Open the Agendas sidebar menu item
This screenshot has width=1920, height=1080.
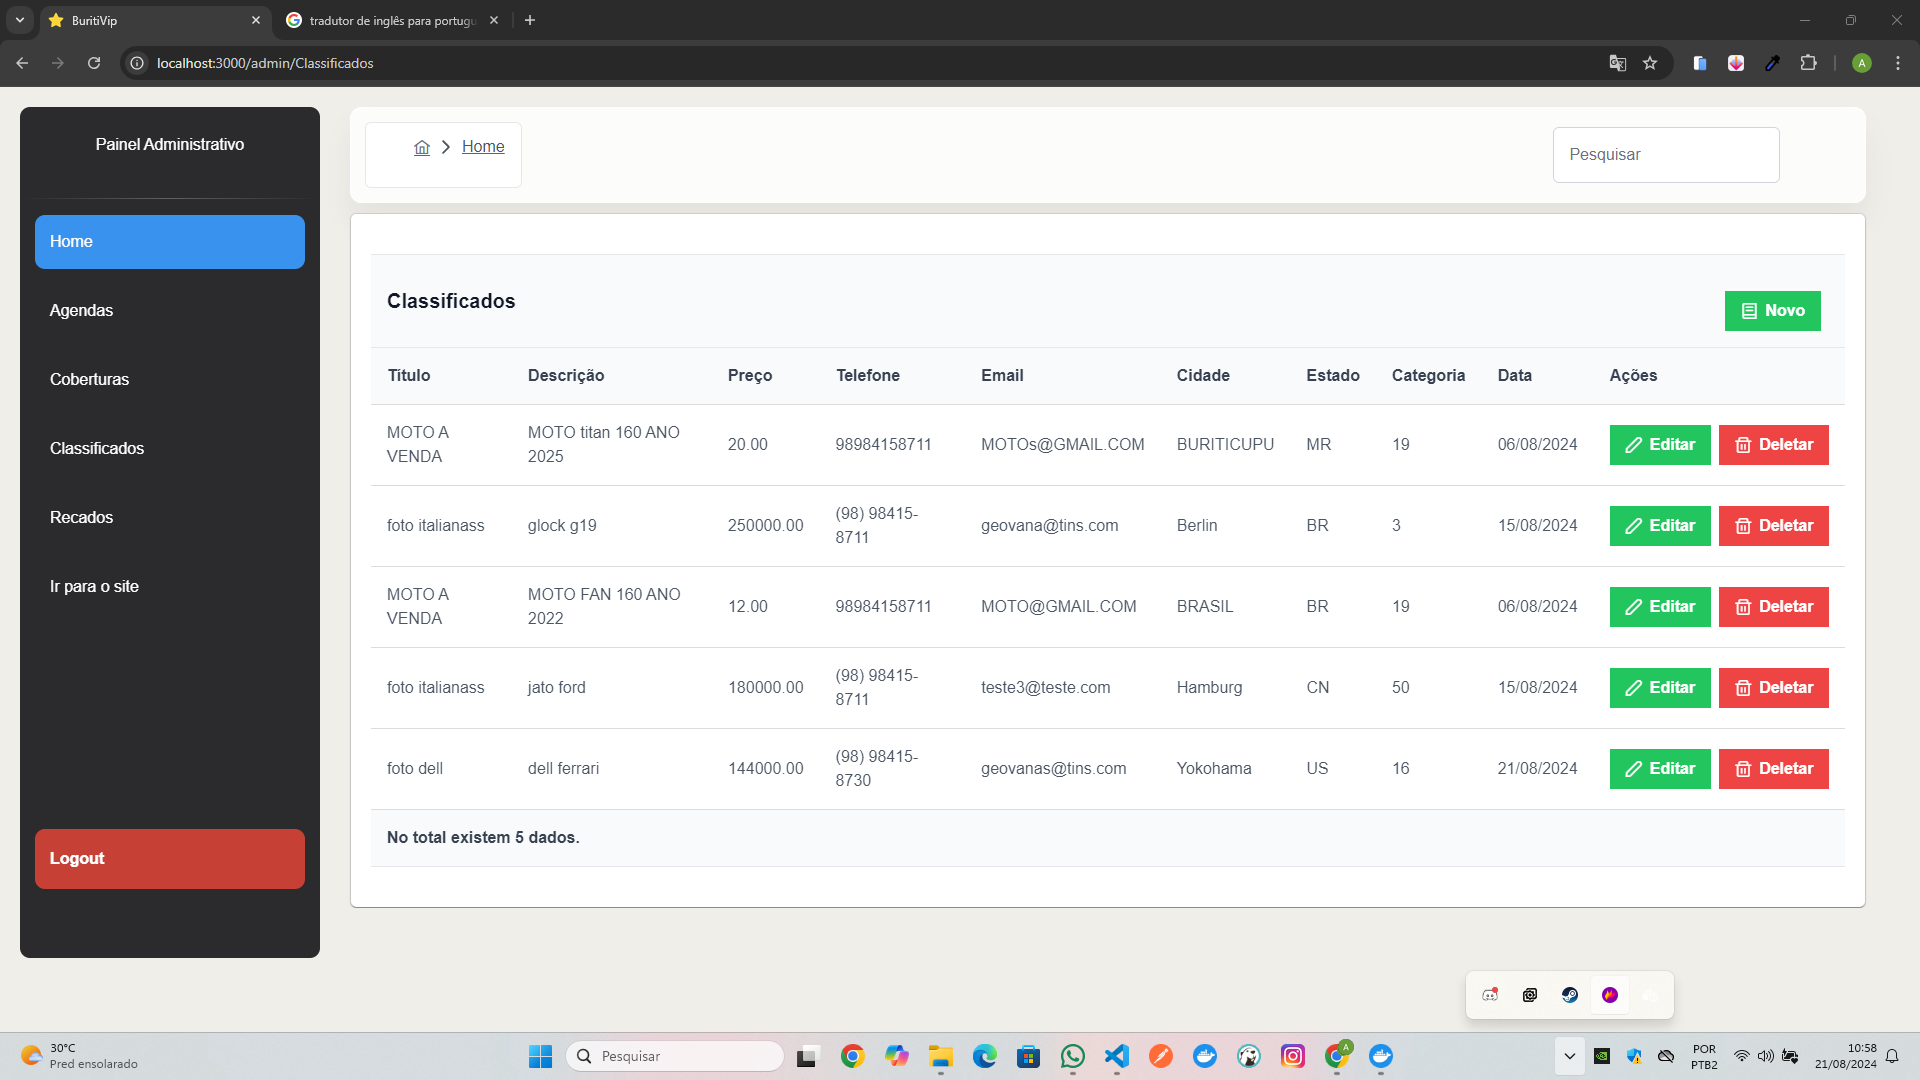pos(81,310)
